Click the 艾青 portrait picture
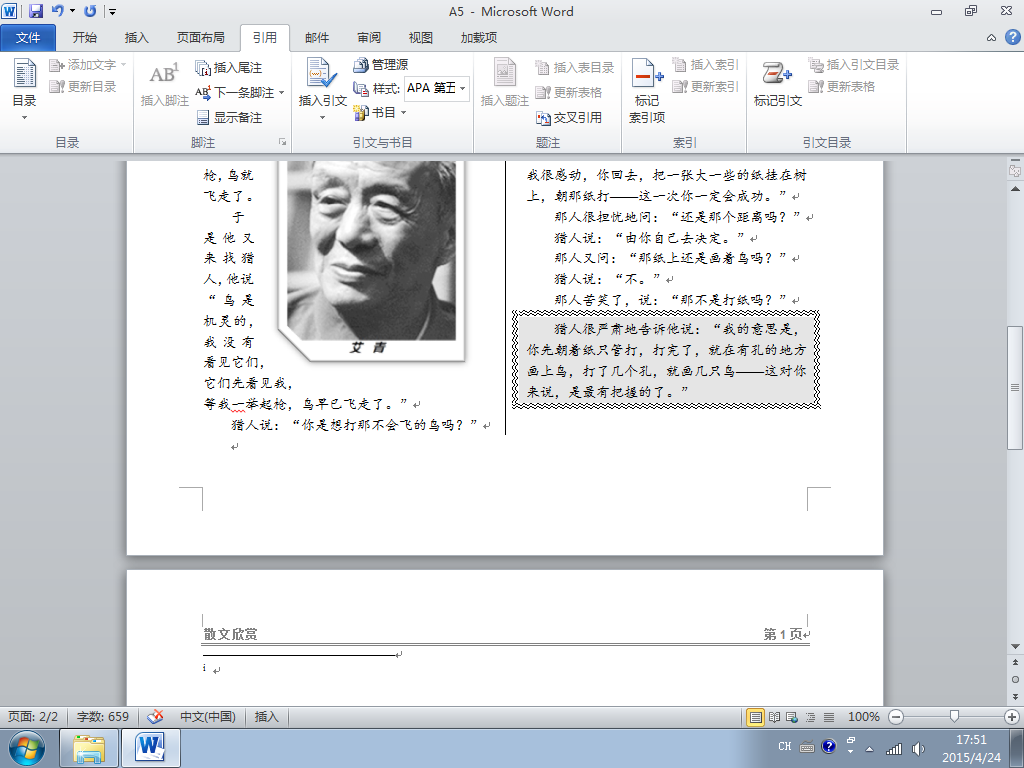 (x=371, y=260)
